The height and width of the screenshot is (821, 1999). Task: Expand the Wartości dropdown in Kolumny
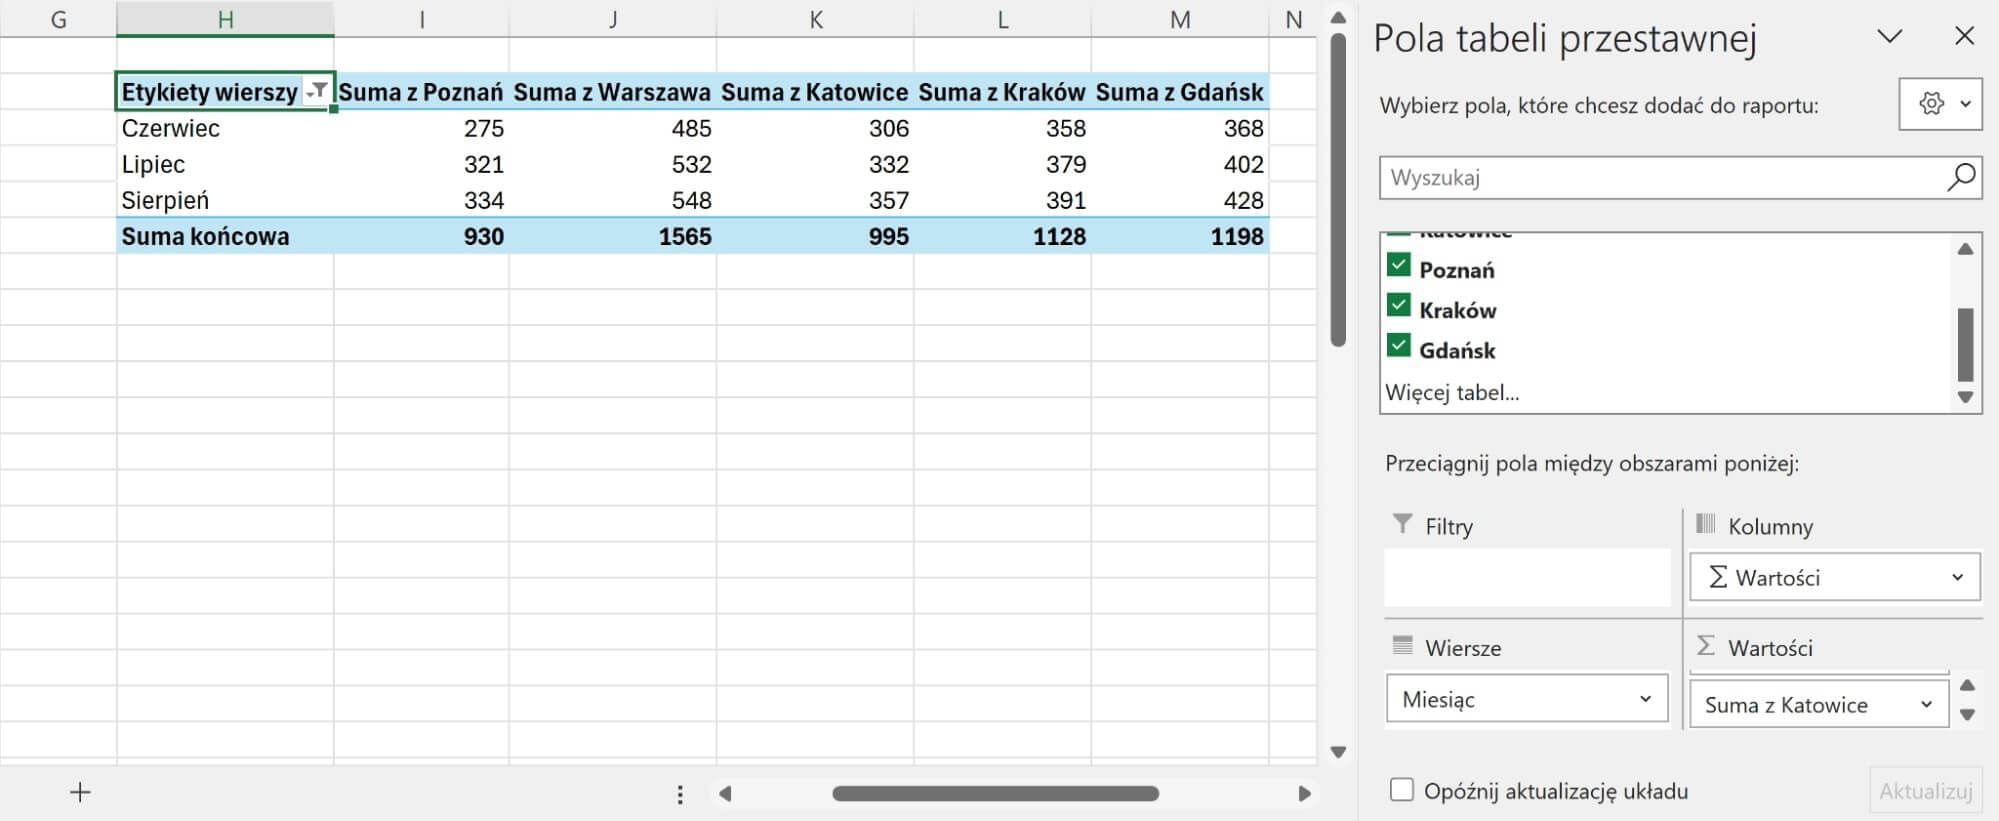coord(1957,577)
